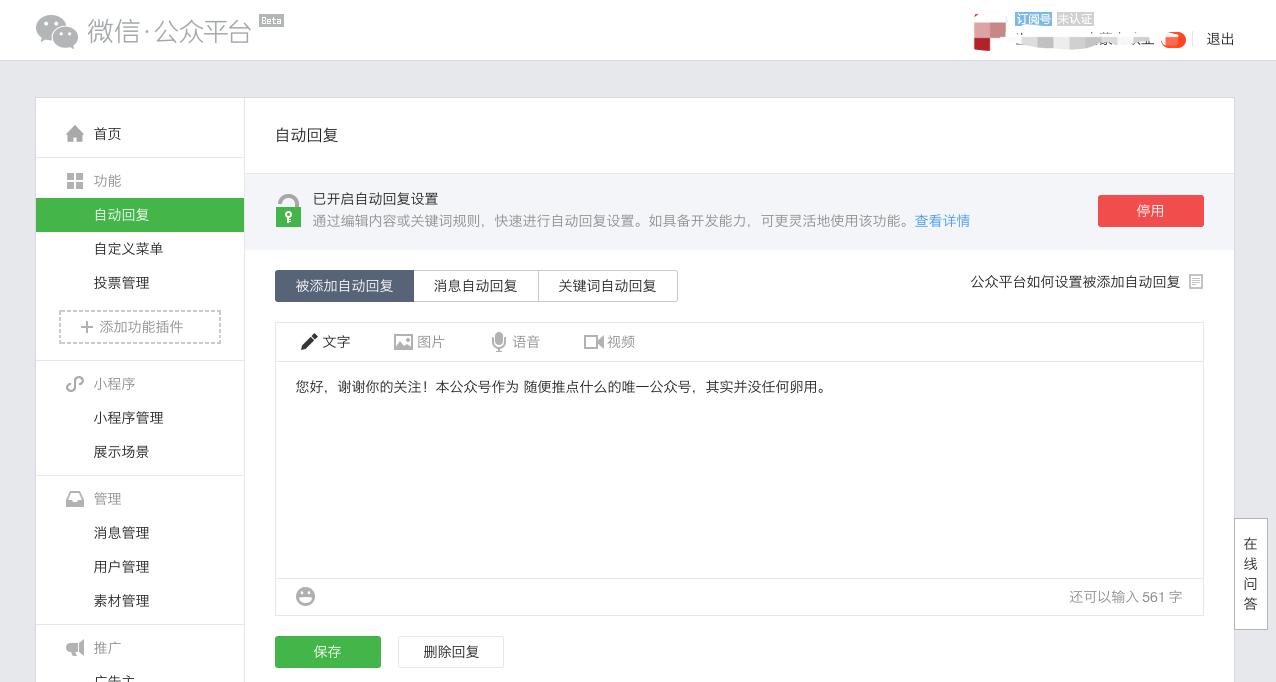Switch to the 关键词自动回复 tab
Viewport: 1276px width, 682px height.
[607, 286]
